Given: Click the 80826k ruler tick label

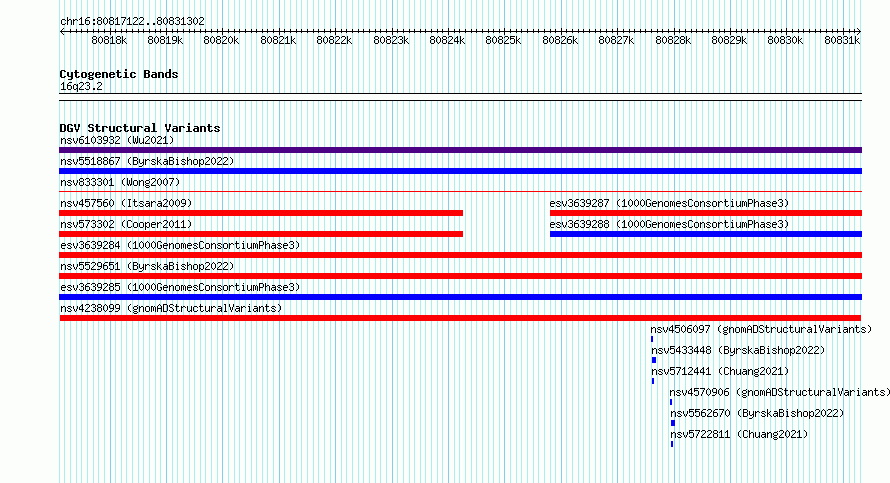Looking at the screenshot, I should tap(560, 40).
